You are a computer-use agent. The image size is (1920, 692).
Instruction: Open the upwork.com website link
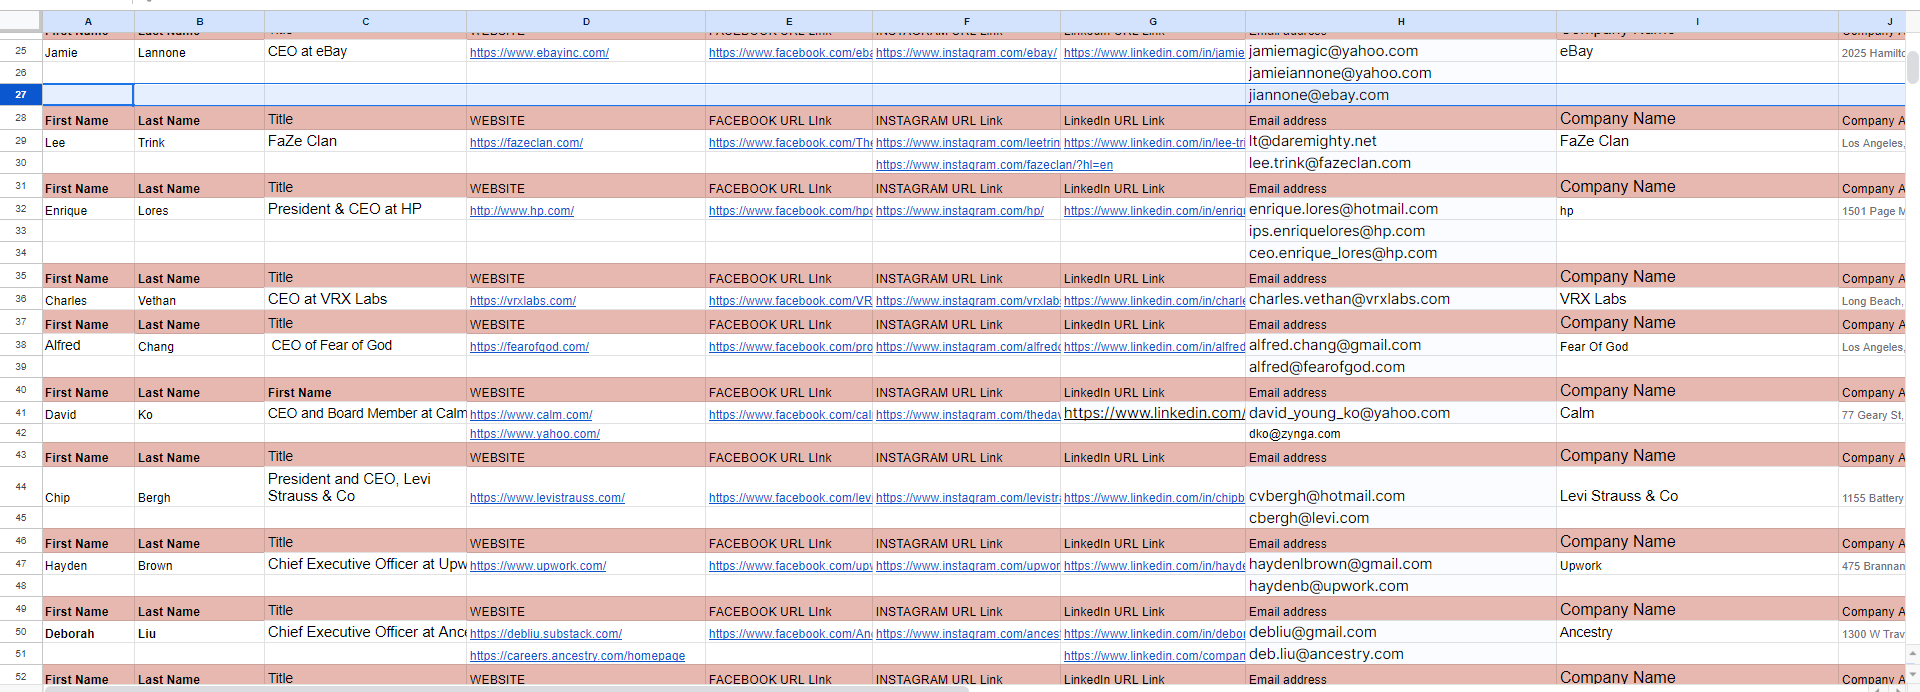coord(538,566)
